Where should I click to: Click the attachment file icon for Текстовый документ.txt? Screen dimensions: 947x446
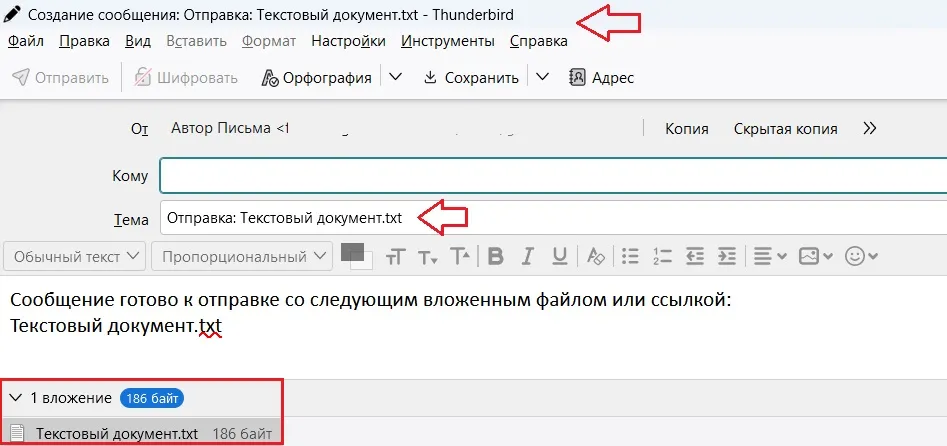(x=18, y=433)
